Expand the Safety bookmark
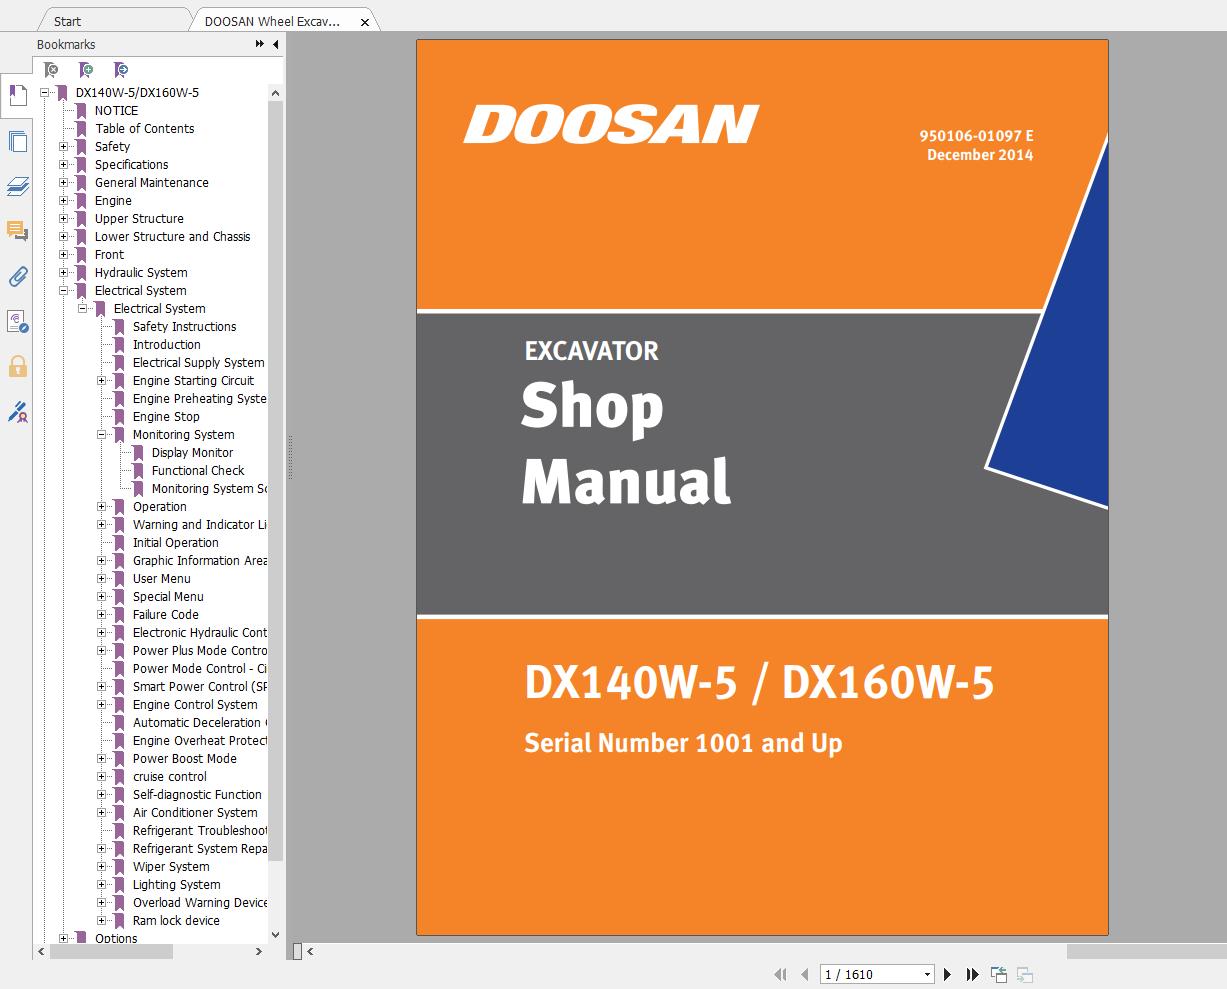 pos(64,146)
